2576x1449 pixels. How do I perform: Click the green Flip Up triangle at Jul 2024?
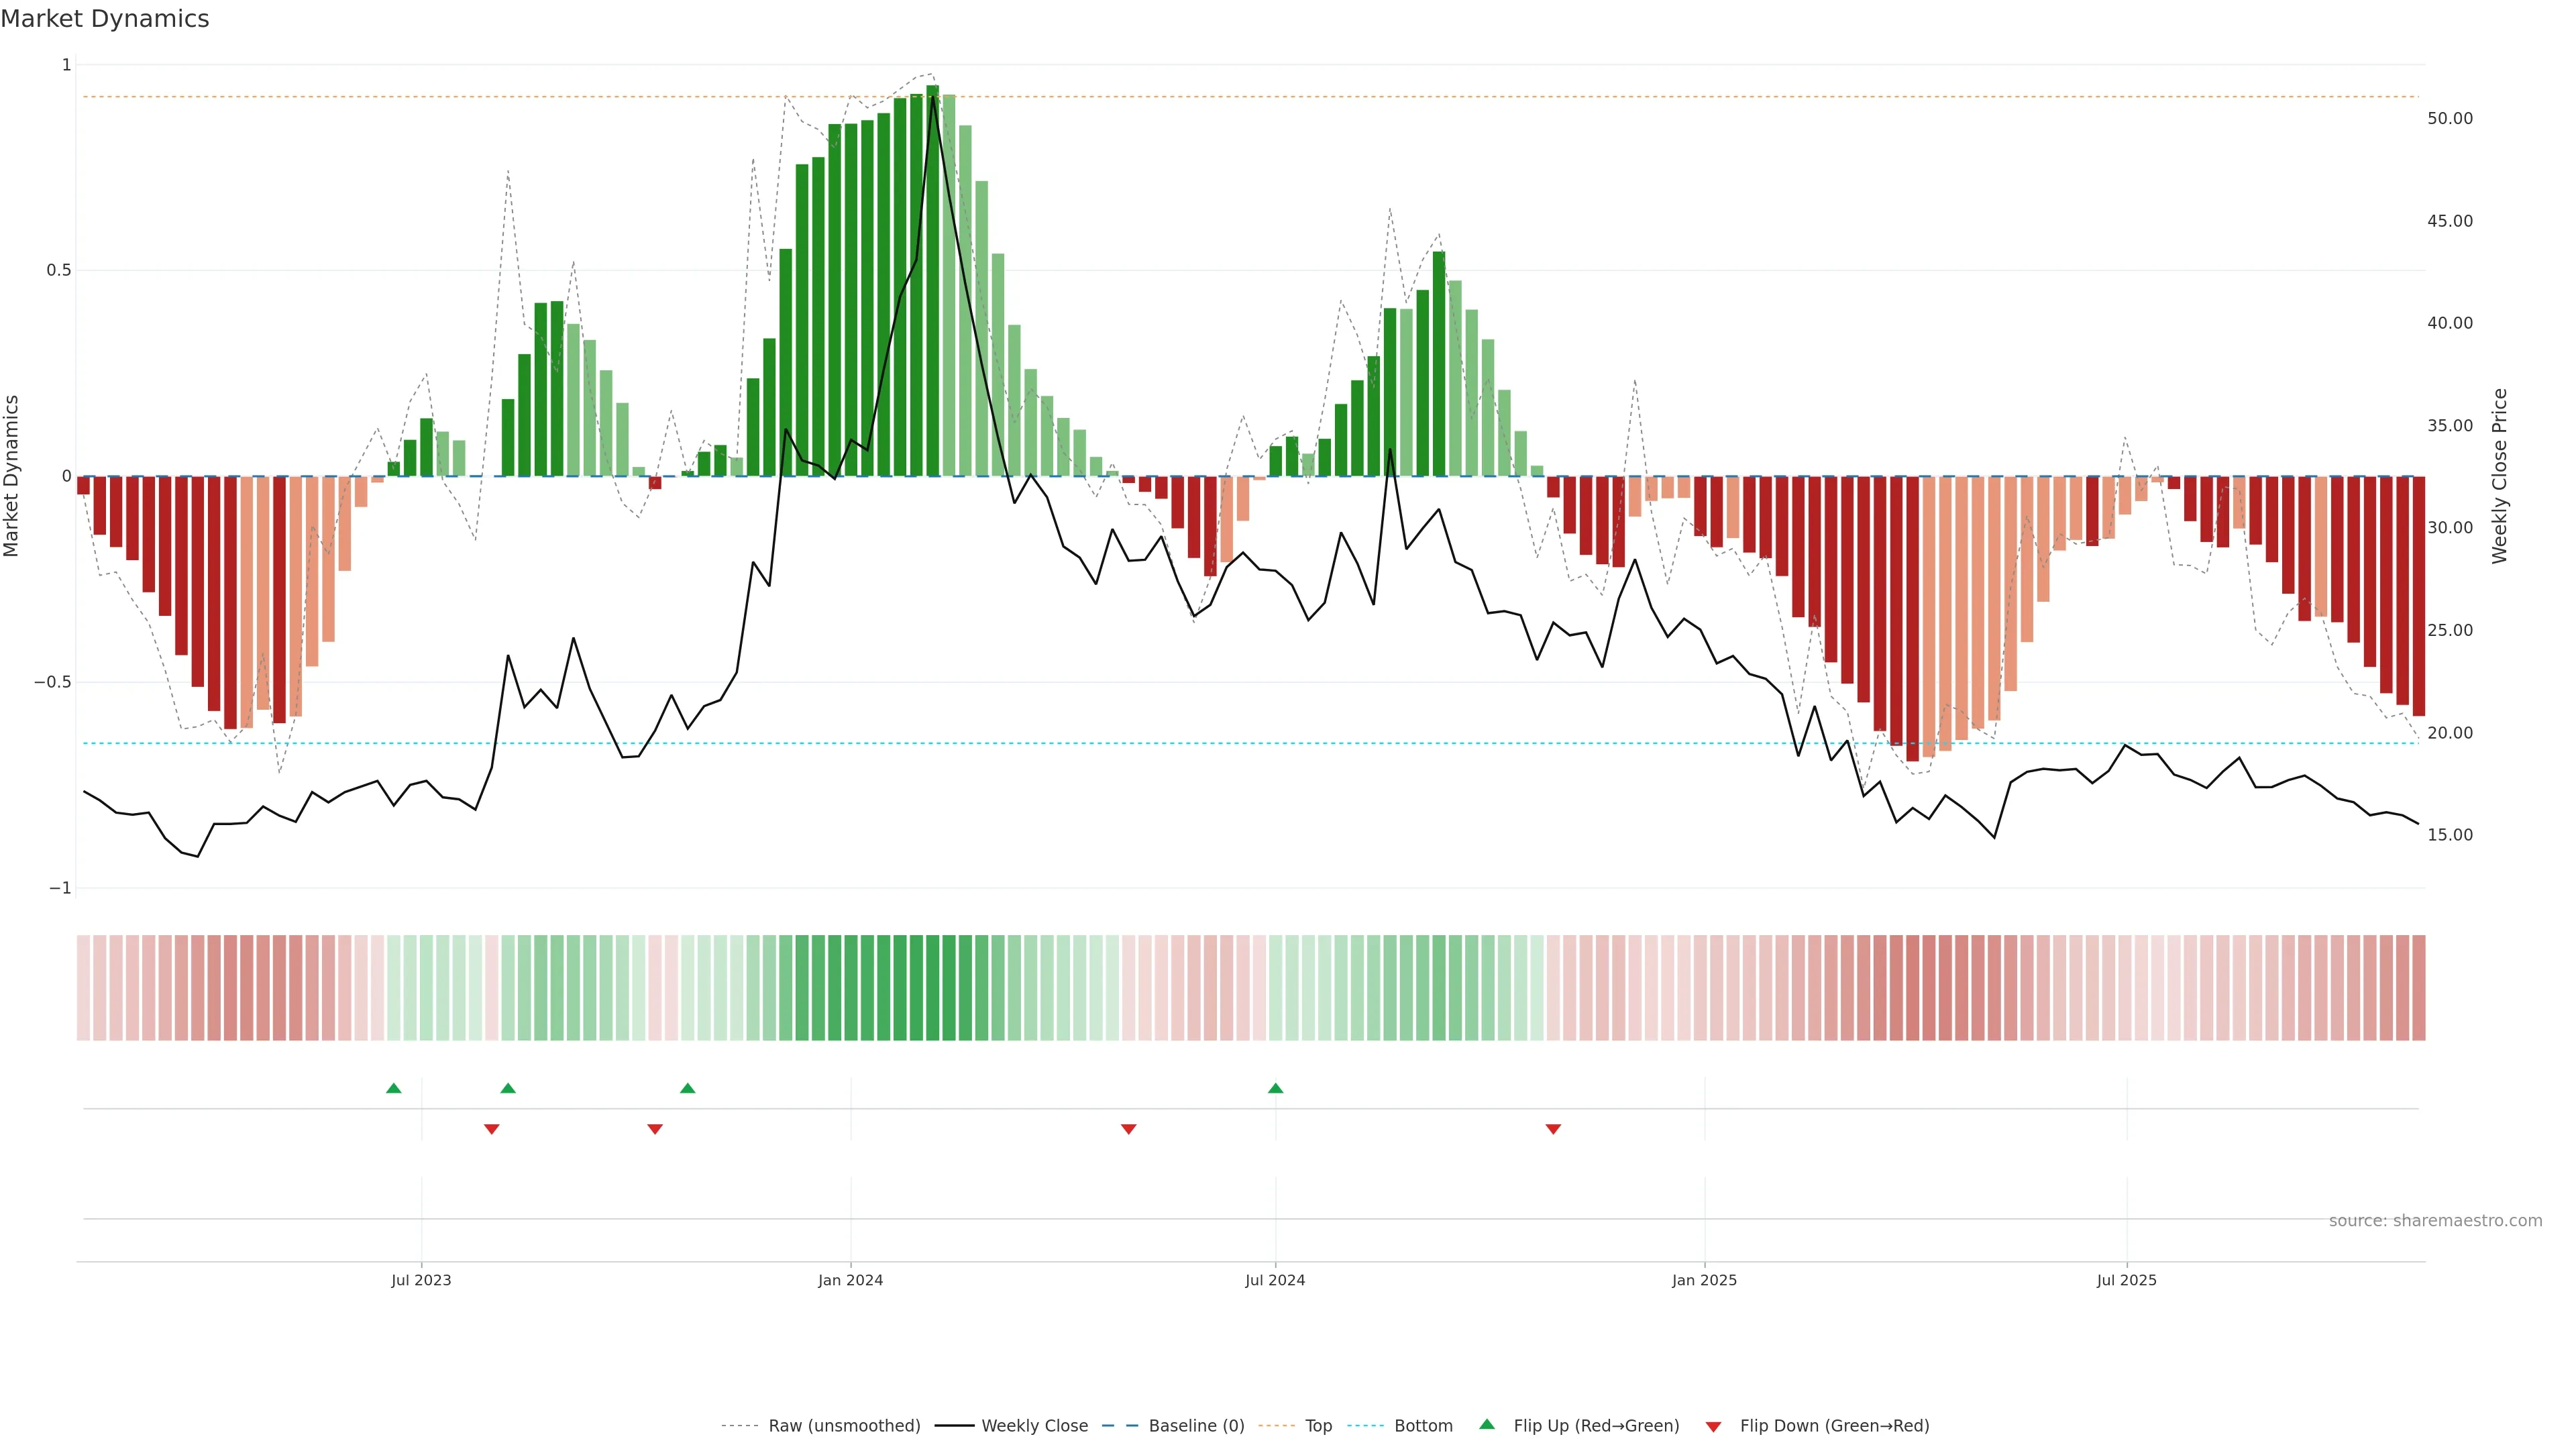[x=1275, y=1088]
